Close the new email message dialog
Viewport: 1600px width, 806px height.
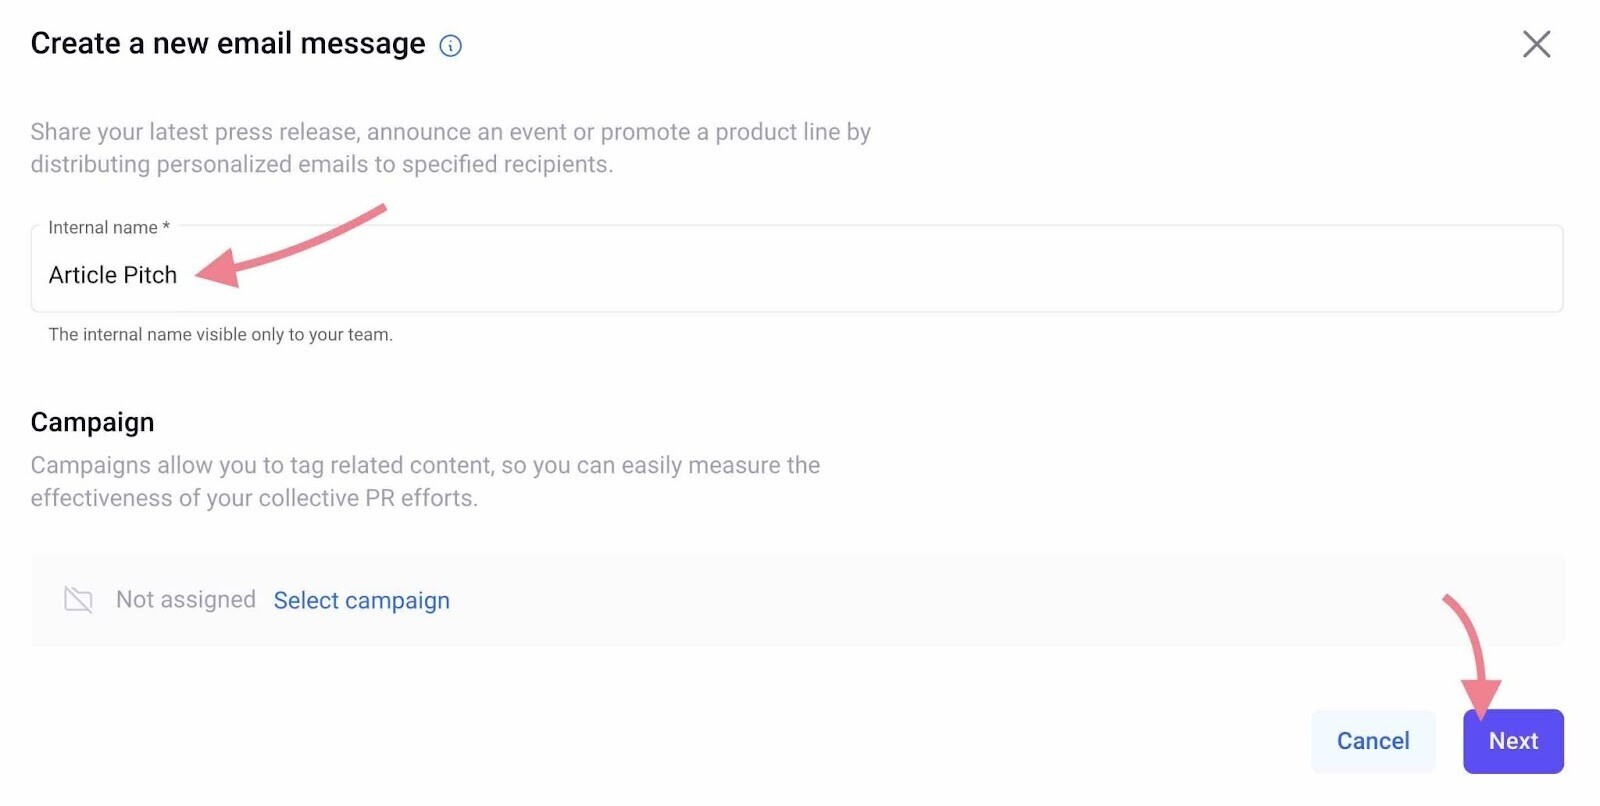pos(1536,44)
